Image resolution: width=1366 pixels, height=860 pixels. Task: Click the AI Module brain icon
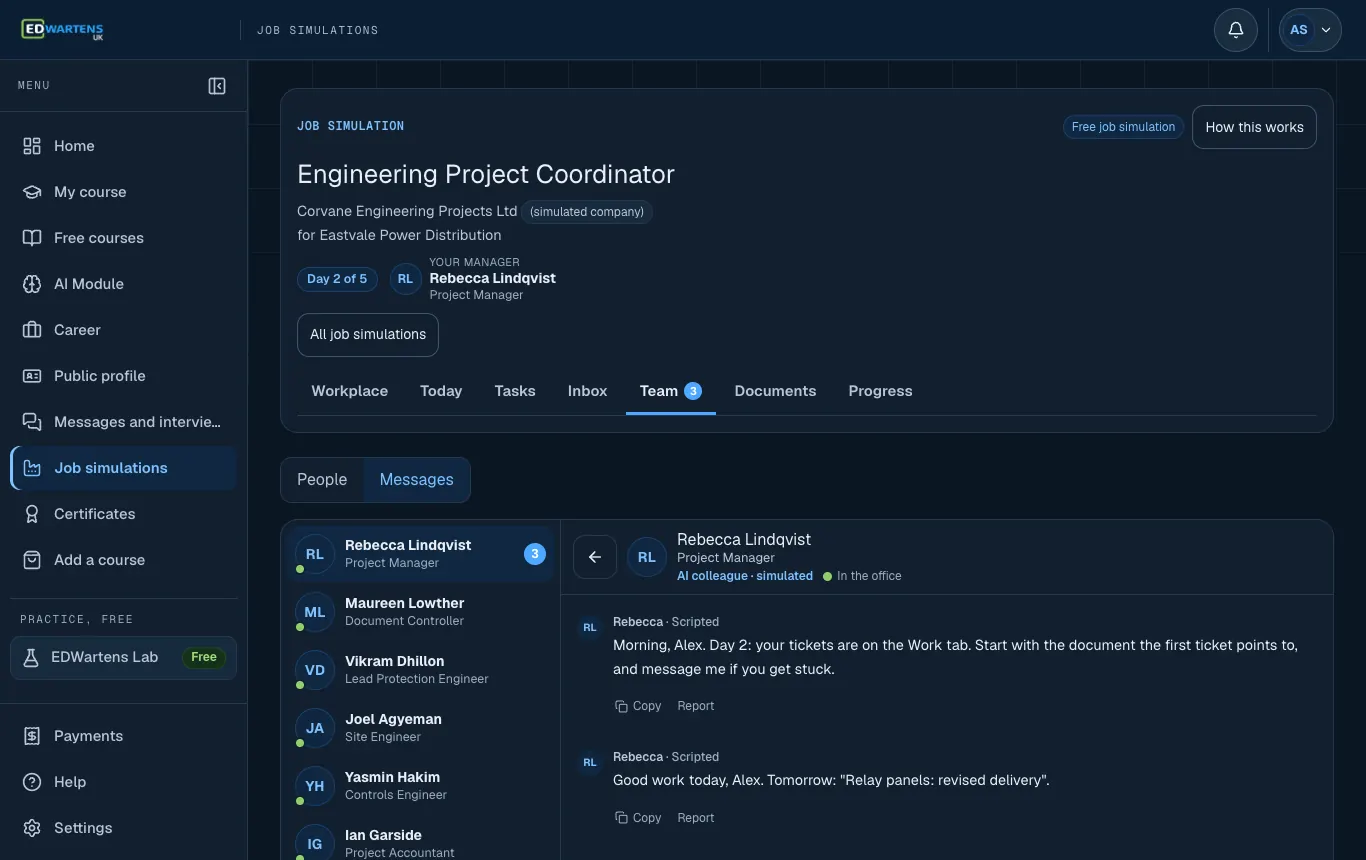tap(32, 284)
